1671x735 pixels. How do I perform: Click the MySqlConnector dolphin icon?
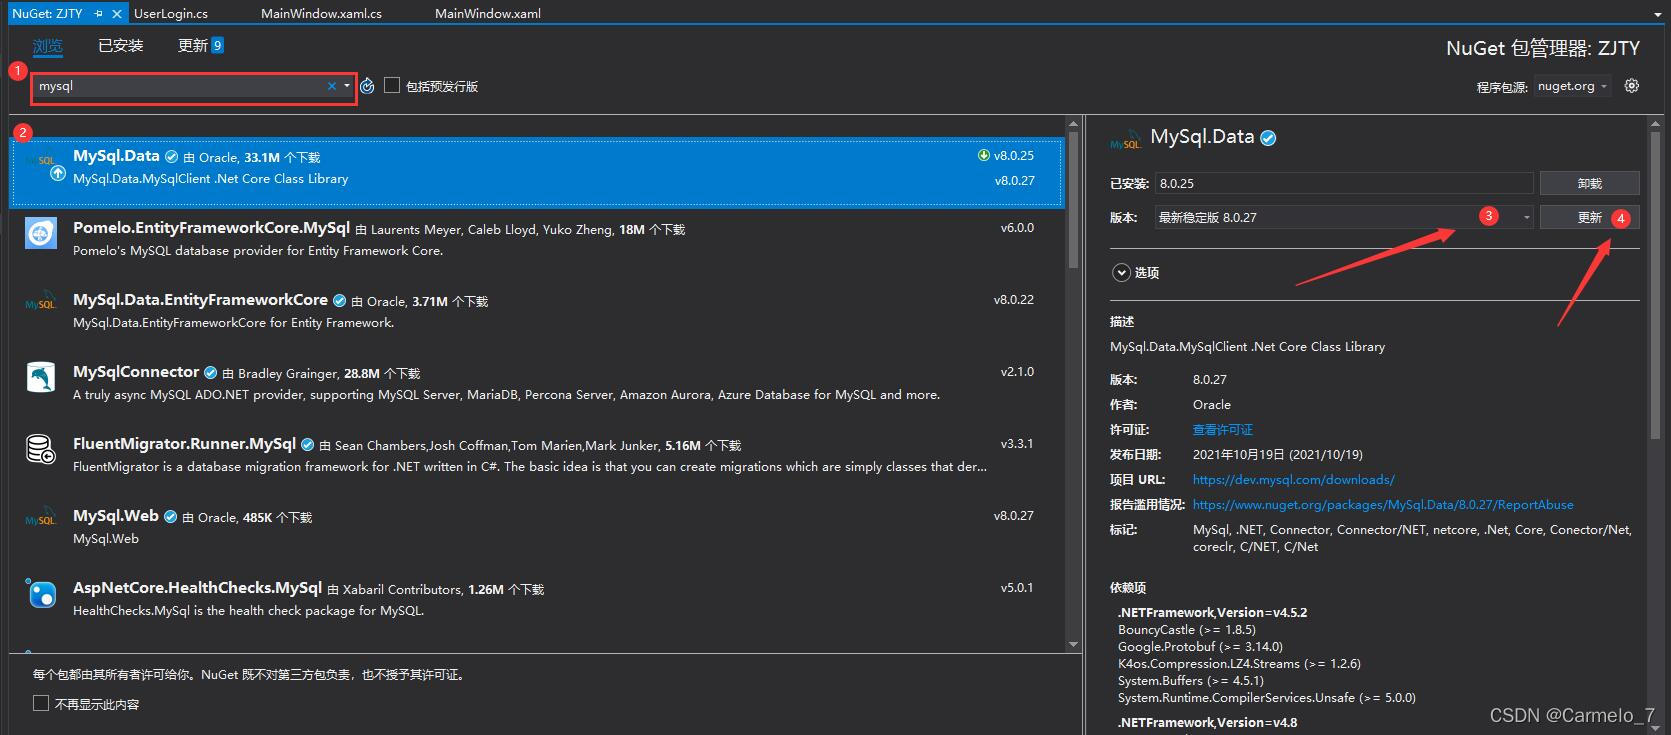click(x=41, y=377)
